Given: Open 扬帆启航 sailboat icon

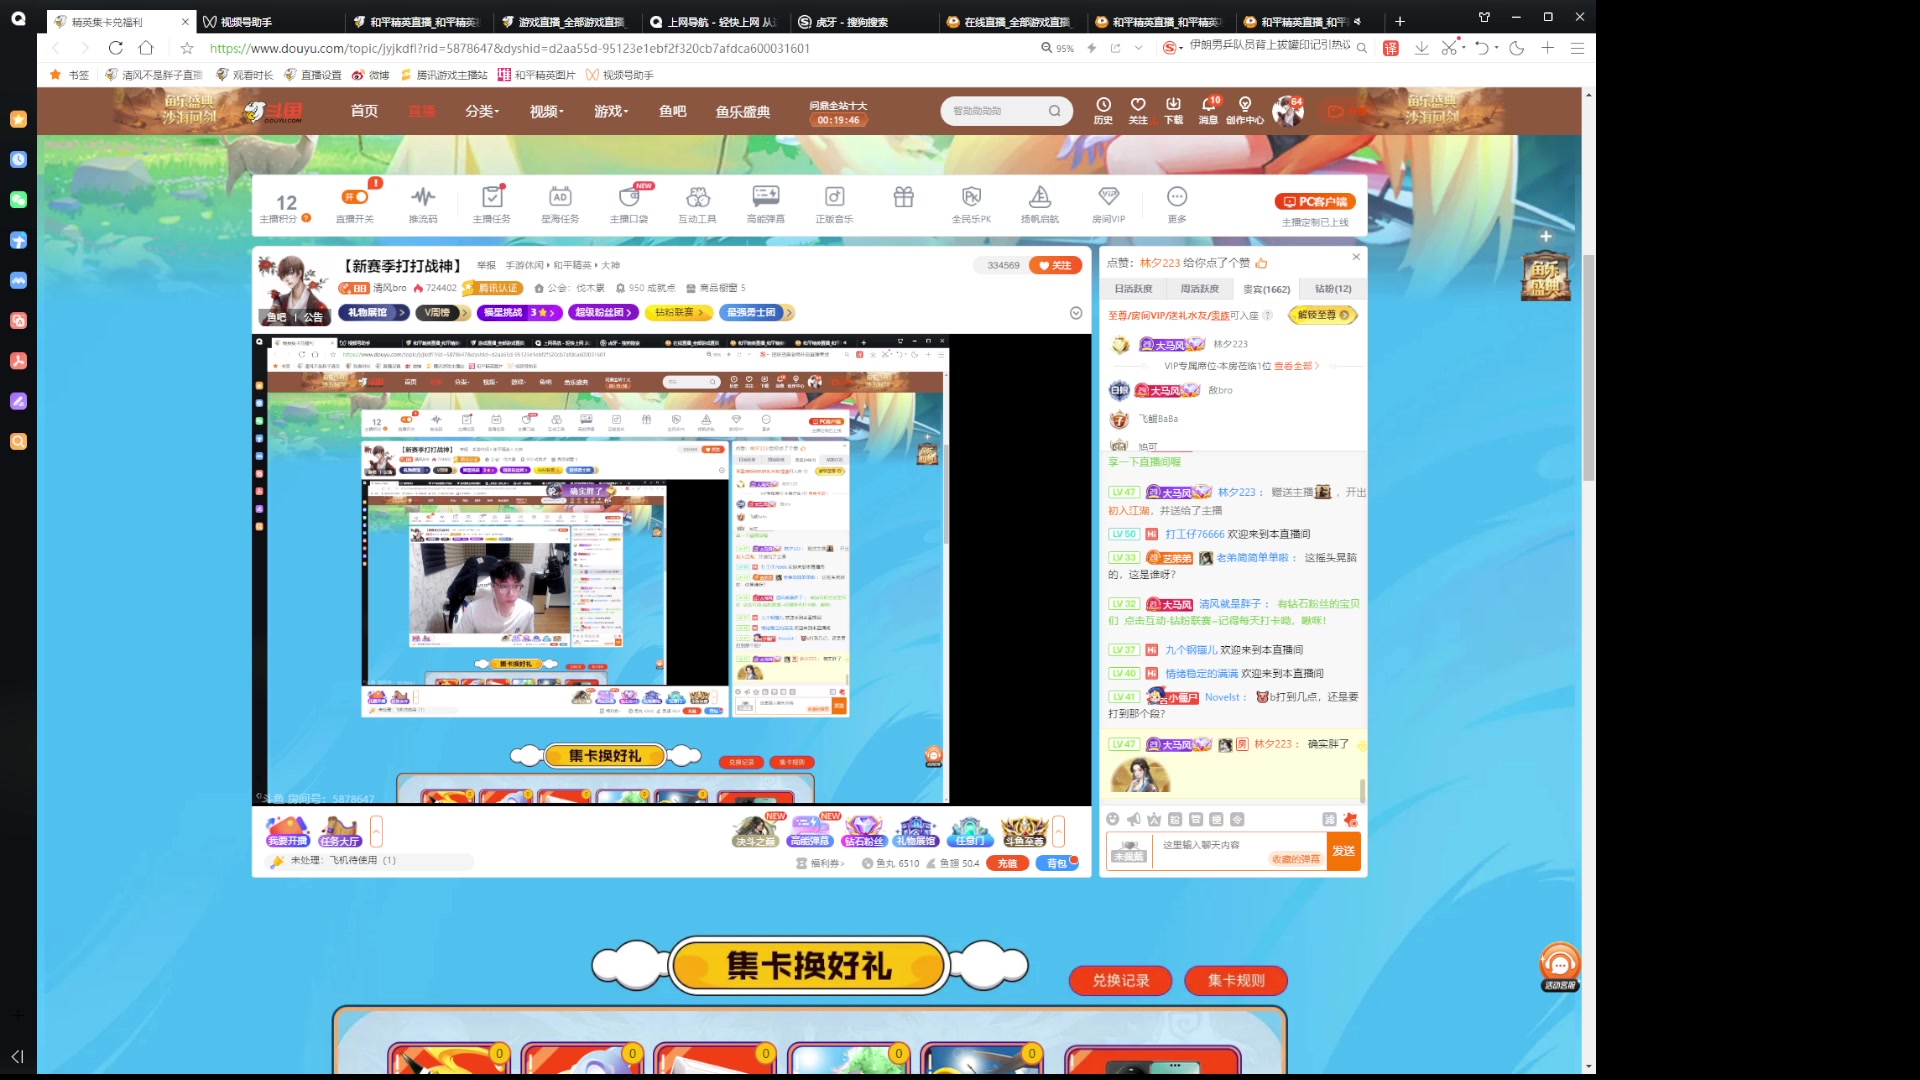Looking at the screenshot, I should coord(1040,203).
